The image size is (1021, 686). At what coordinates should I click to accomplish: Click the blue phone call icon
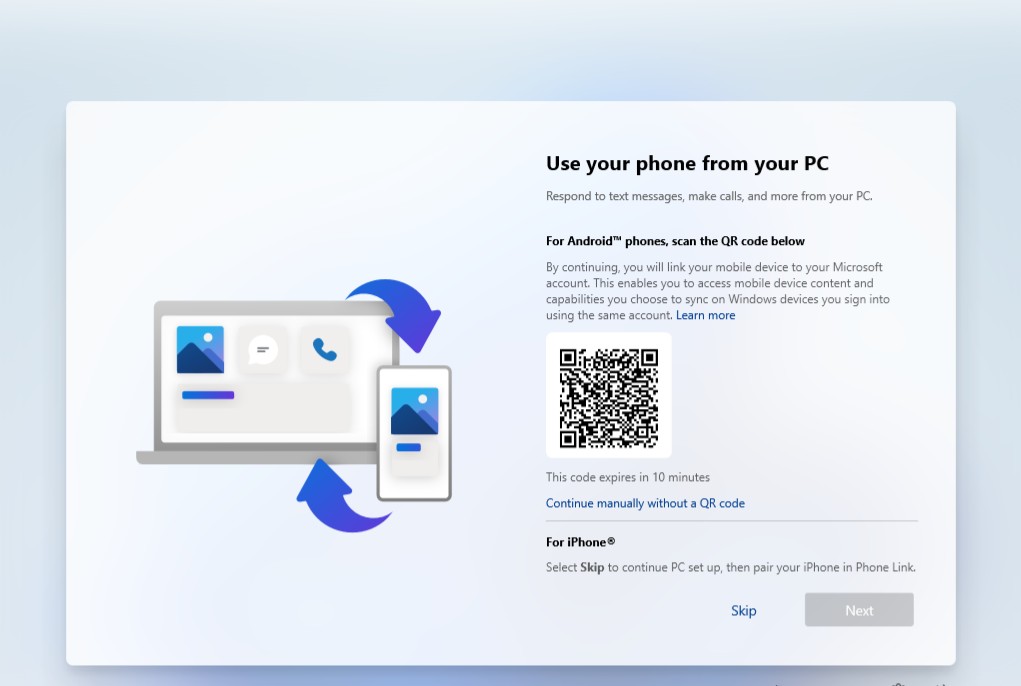point(325,349)
